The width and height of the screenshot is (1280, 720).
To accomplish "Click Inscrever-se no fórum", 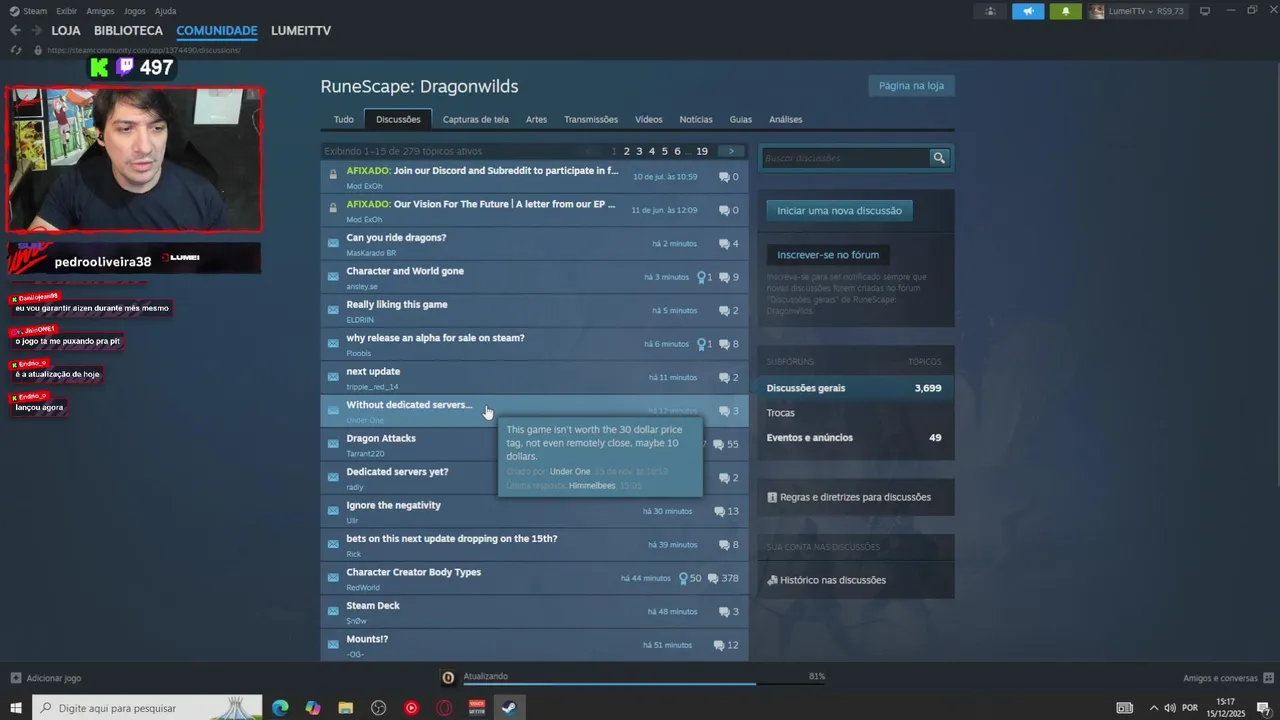I will (828, 255).
